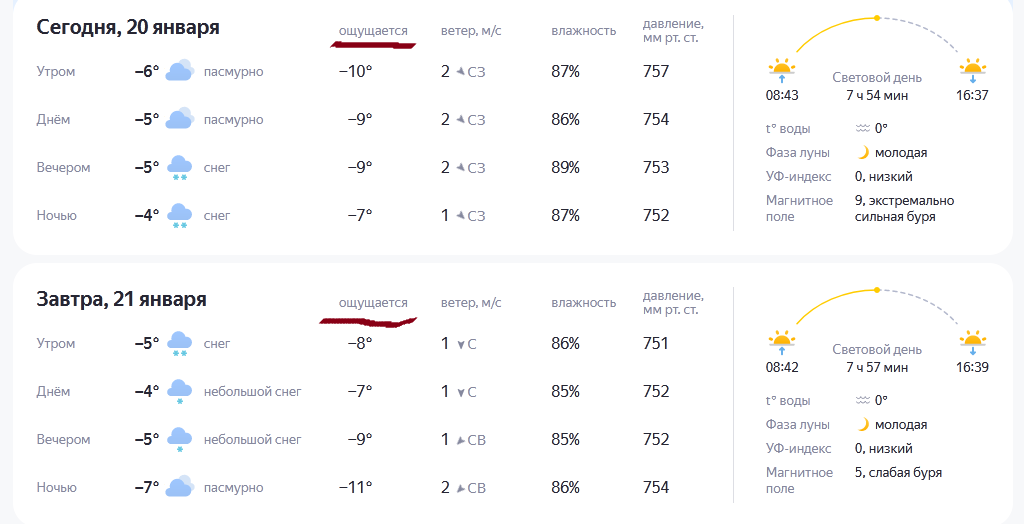1024x524 pixels.
Task: Click tomorrow's evening northeast wind arrow
Action: pos(461,440)
